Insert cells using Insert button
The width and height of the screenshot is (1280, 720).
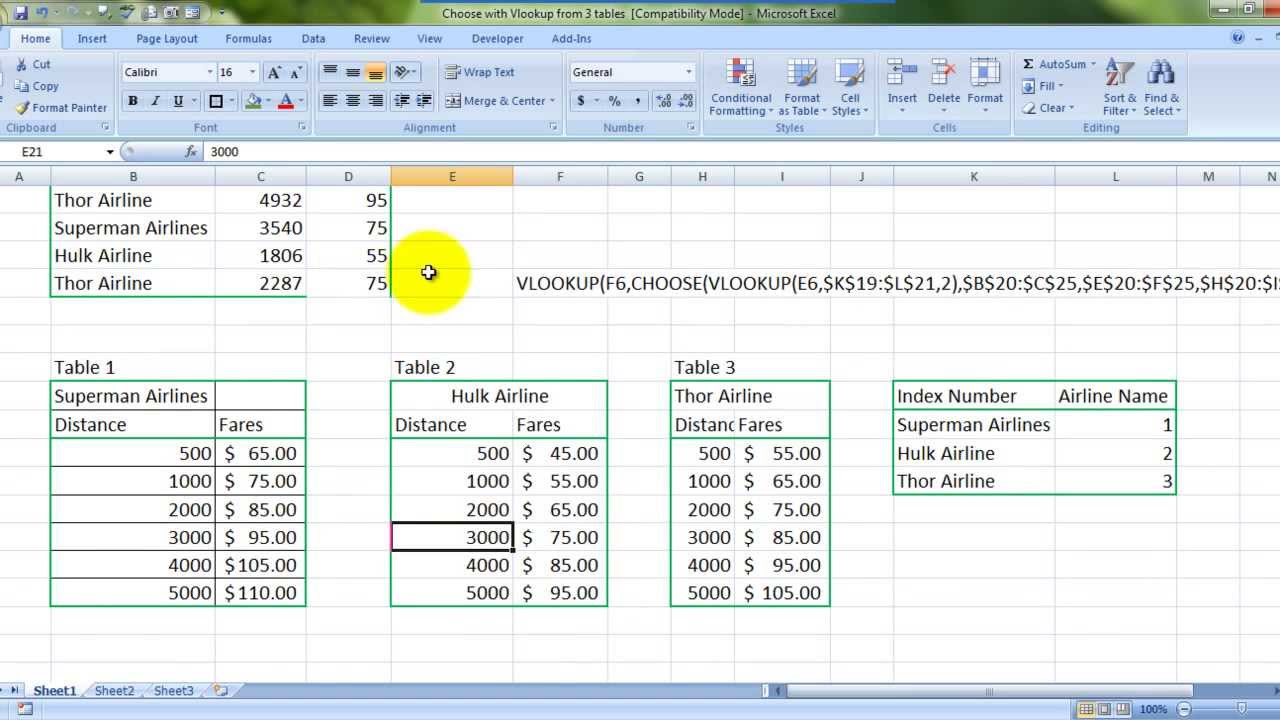[x=902, y=86]
